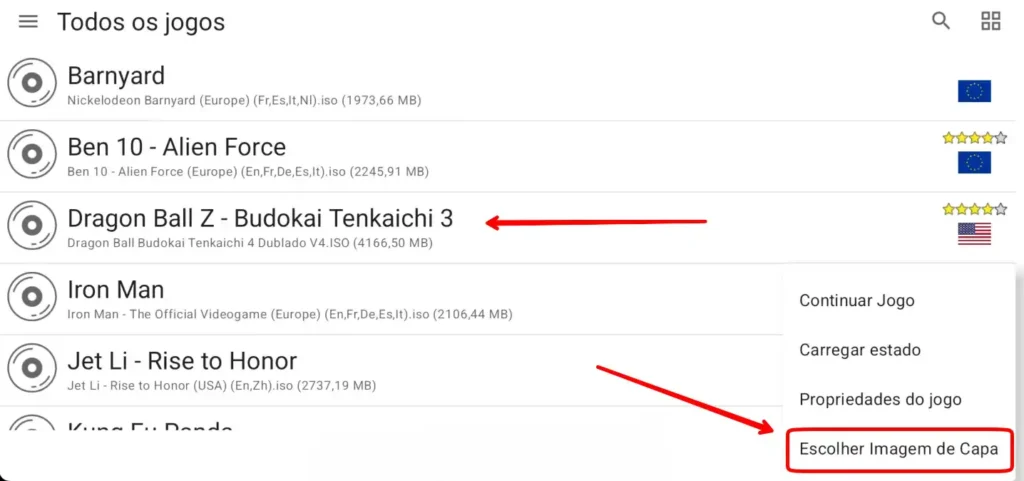The image size is (1024, 481).
Task: Click the USA flag on Dragon Ball Z
Action: [974, 234]
